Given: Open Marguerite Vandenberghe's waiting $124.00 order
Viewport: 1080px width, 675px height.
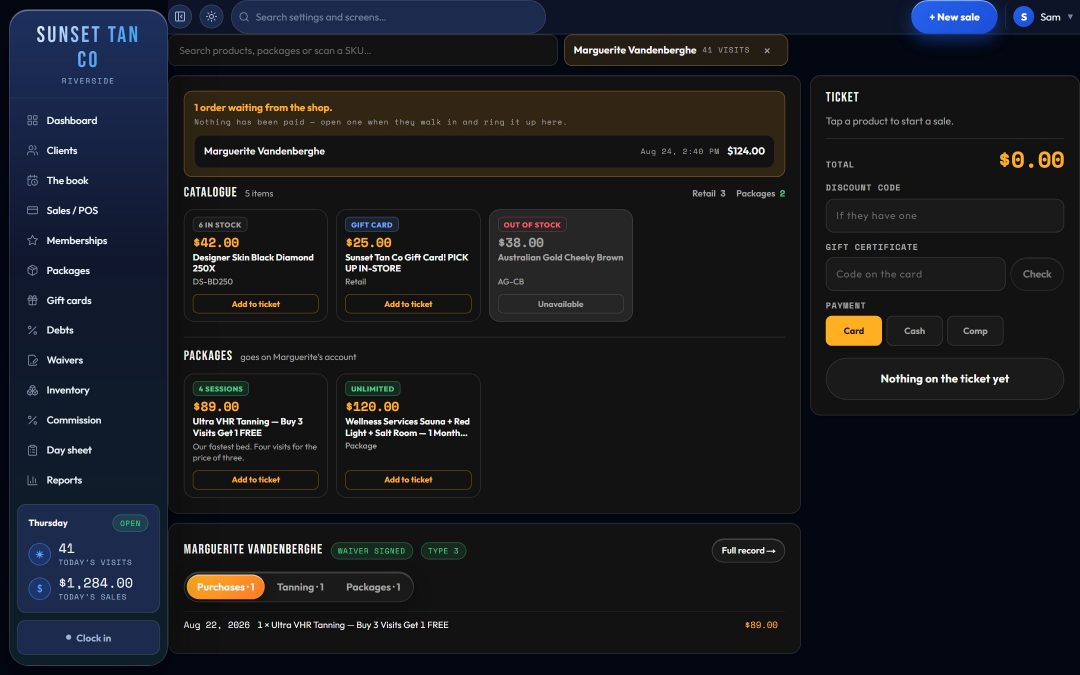Looking at the screenshot, I should [484, 151].
